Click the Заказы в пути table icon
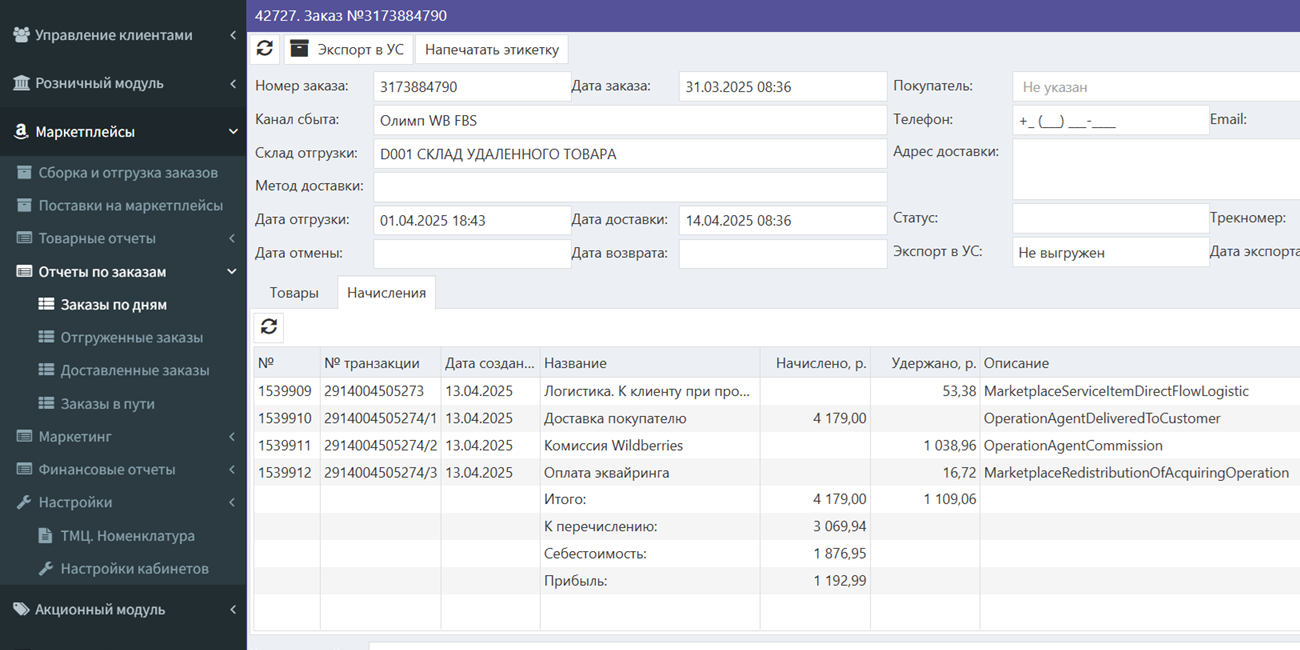Screen dimensions: 1300x650 pyautogui.click(x=46, y=403)
